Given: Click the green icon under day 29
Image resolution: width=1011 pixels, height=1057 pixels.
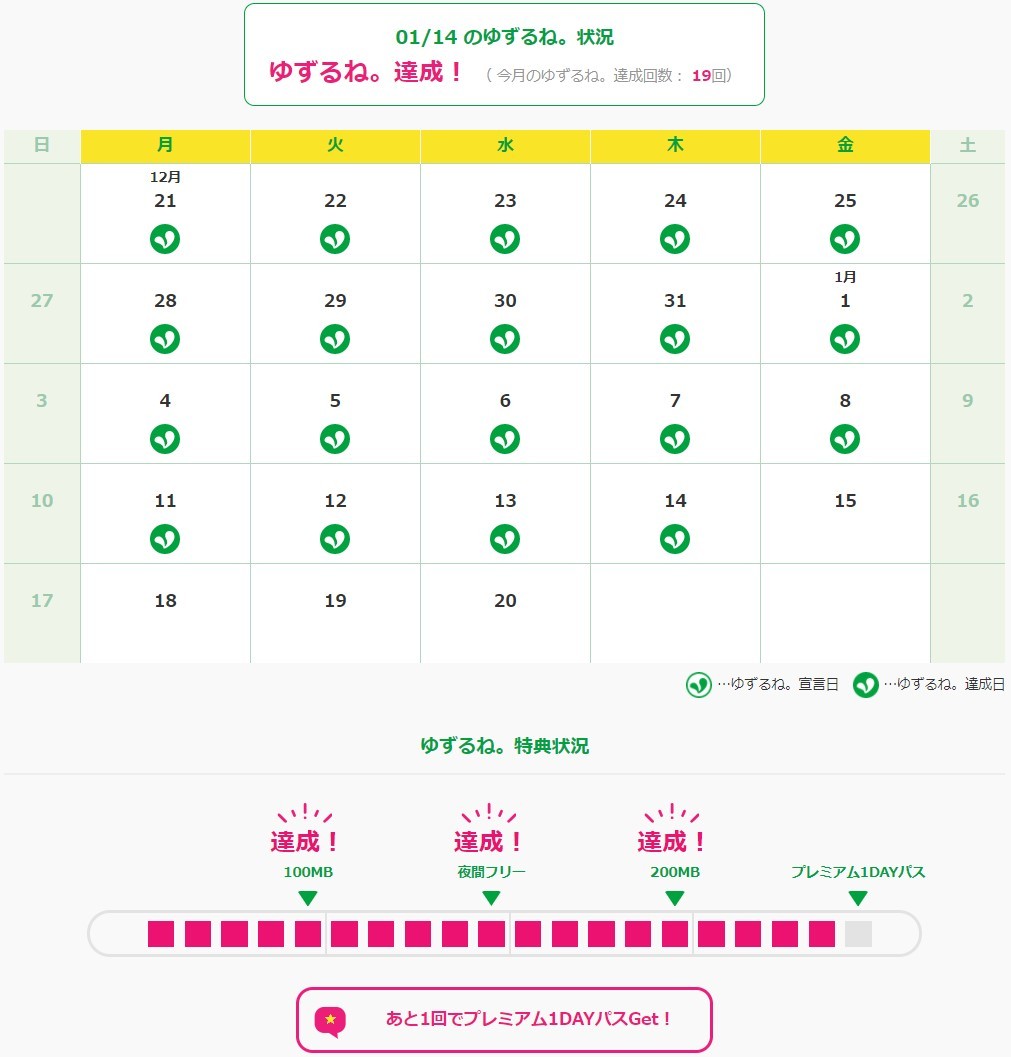Looking at the screenshot, I should (335, 339).
